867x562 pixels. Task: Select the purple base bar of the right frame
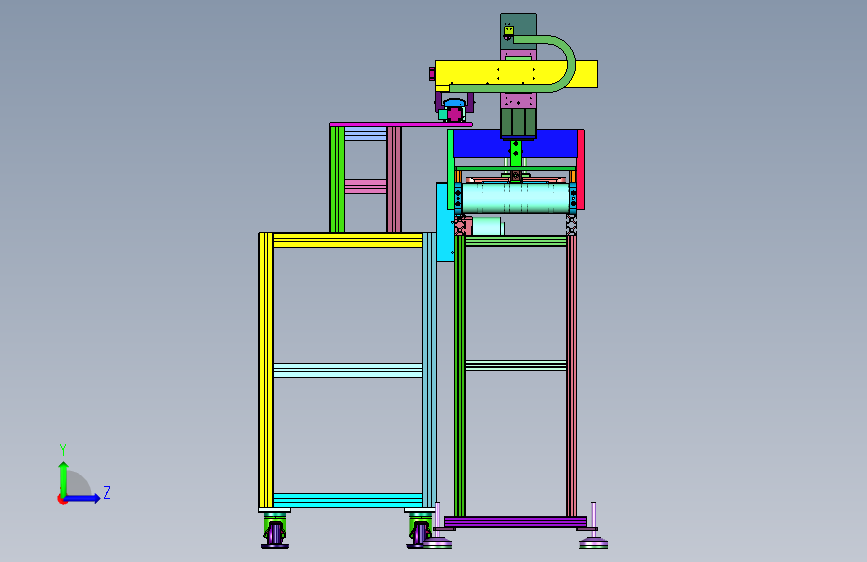pos(515,522)
